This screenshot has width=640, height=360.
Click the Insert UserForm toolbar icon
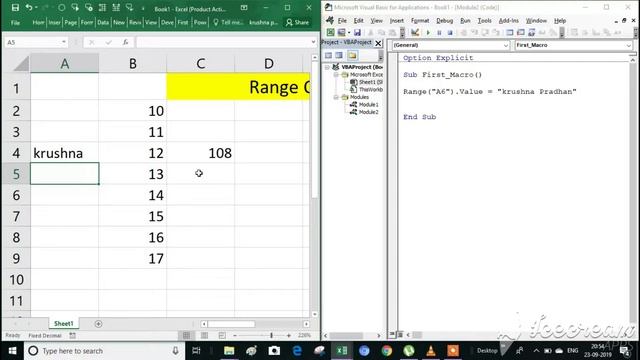pyautogui.click(x=341, y=32)
